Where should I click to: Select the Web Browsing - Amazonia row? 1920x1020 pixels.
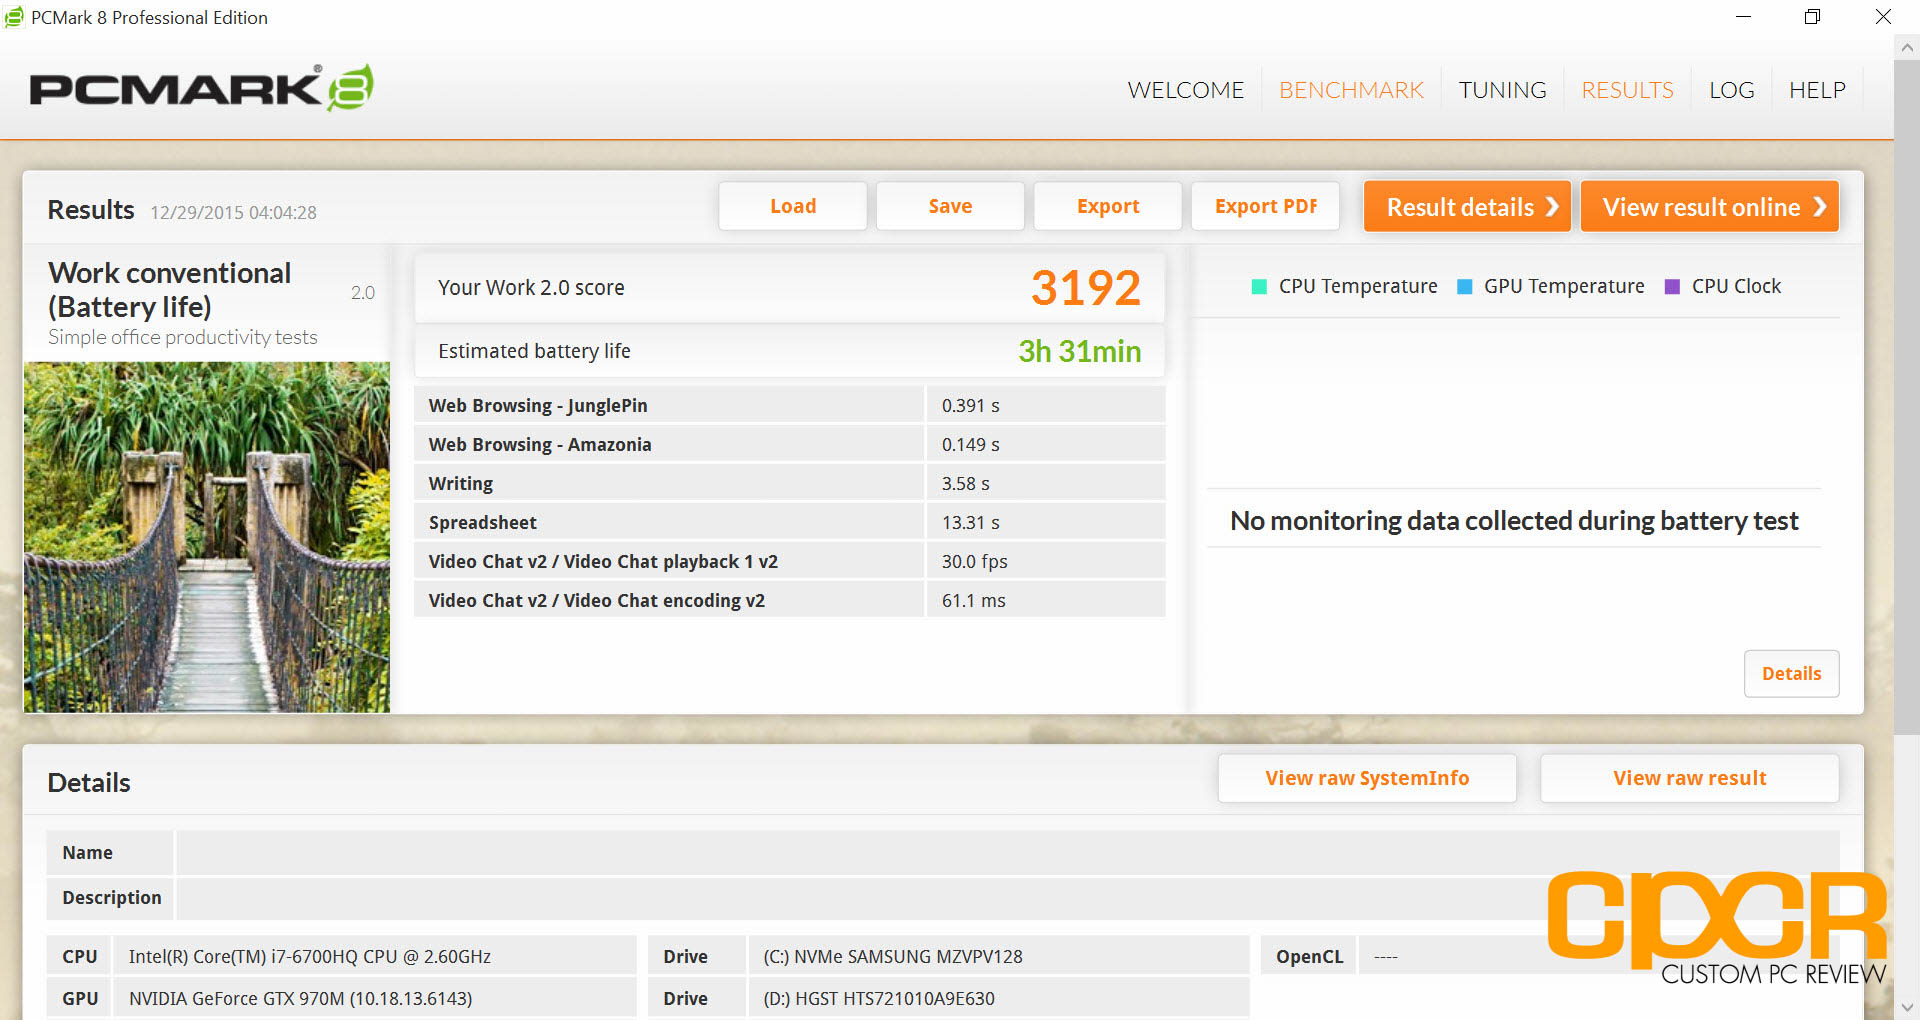(790, 444)
